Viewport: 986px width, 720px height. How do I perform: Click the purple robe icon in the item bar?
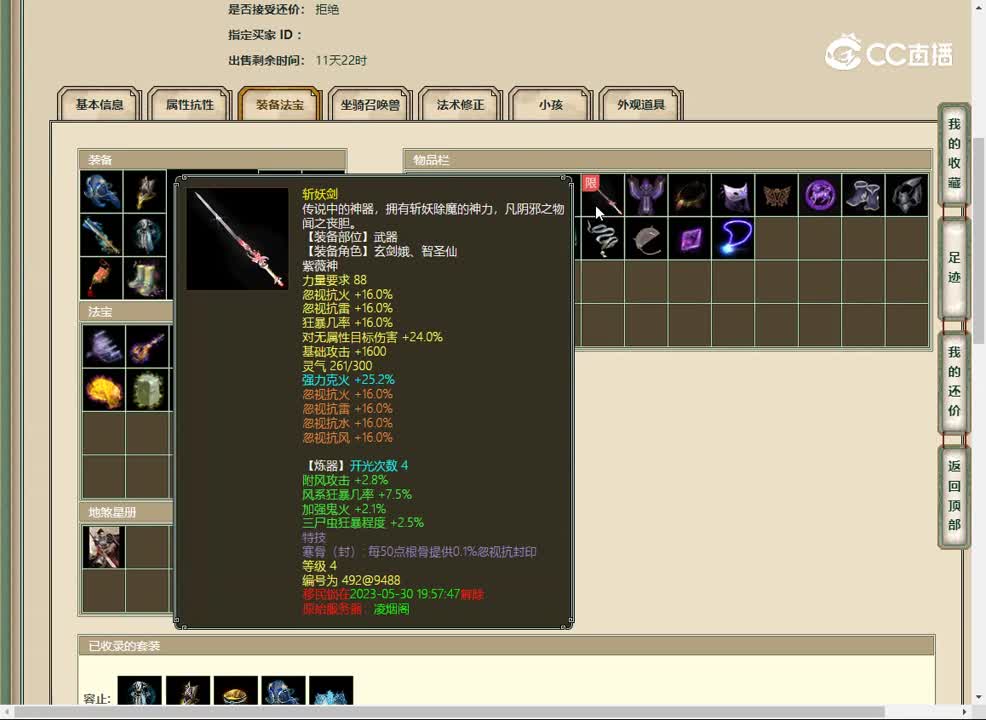click(x=647, y=195)
